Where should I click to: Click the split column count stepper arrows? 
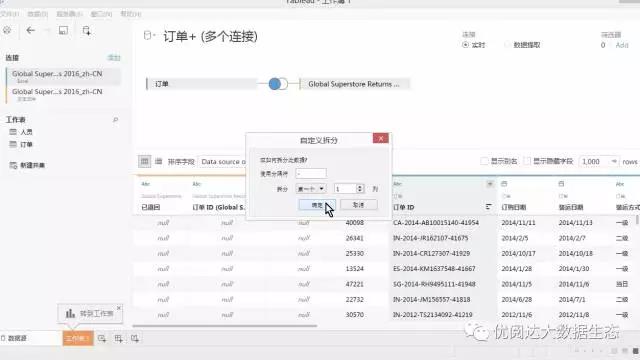tap(360, 189)
